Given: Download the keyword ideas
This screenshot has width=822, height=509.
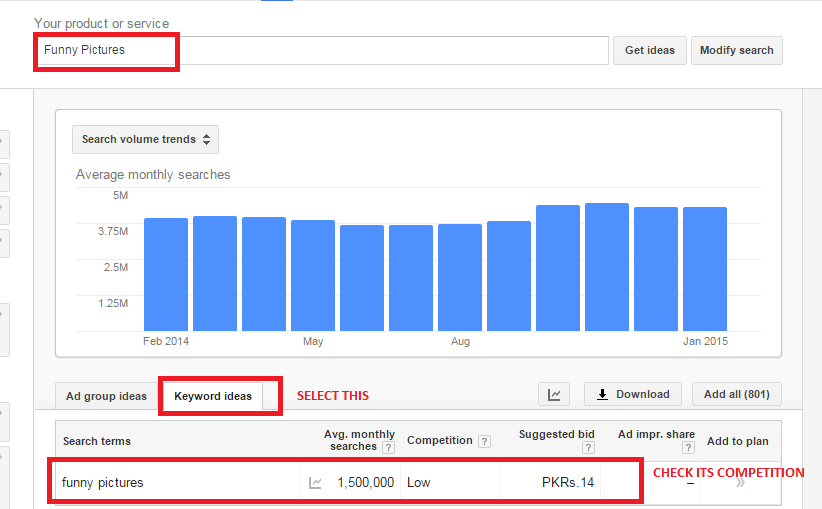Looking at the screenshot, I should pyautogui.click(x=633, y=394).
